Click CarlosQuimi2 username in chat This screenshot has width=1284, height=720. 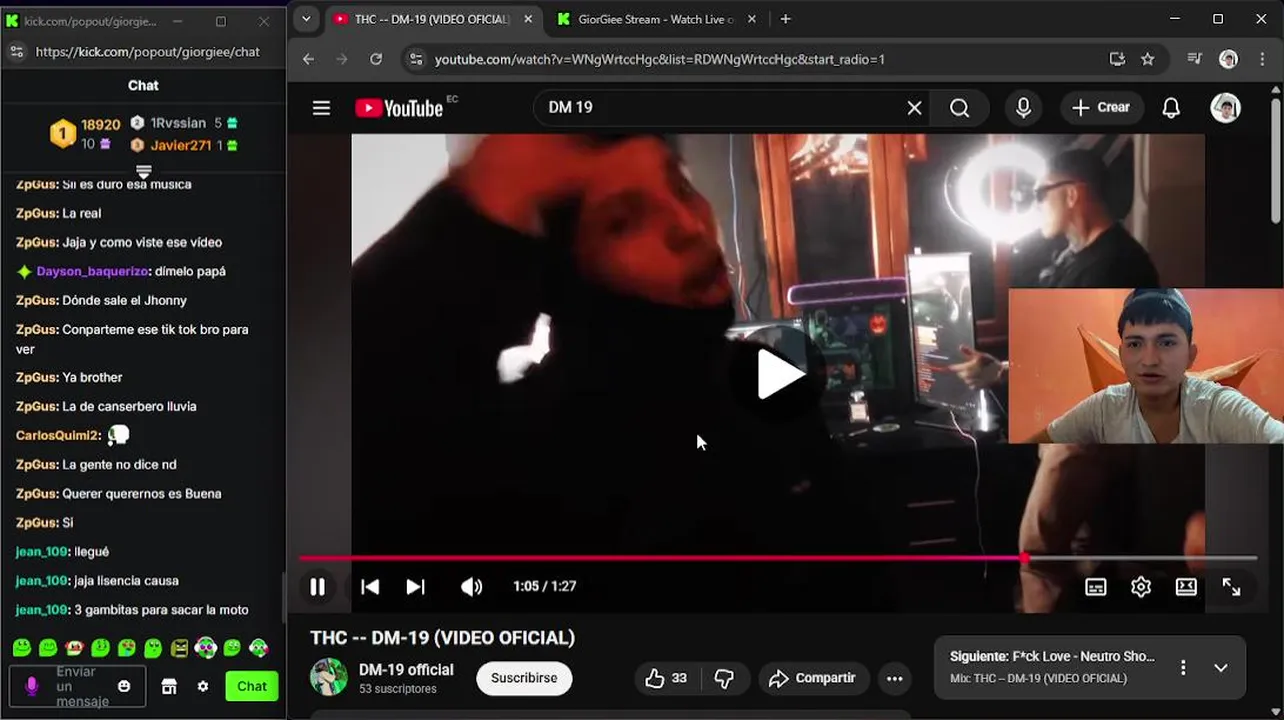pyautogui.click(x=58, y=435)
